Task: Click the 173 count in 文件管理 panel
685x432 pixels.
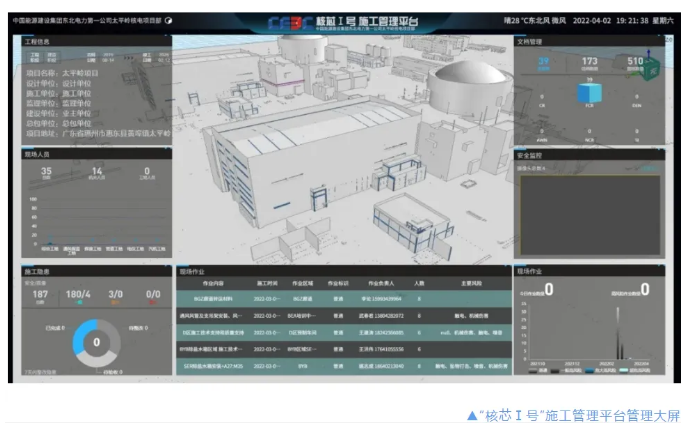Action: [590, 62]
